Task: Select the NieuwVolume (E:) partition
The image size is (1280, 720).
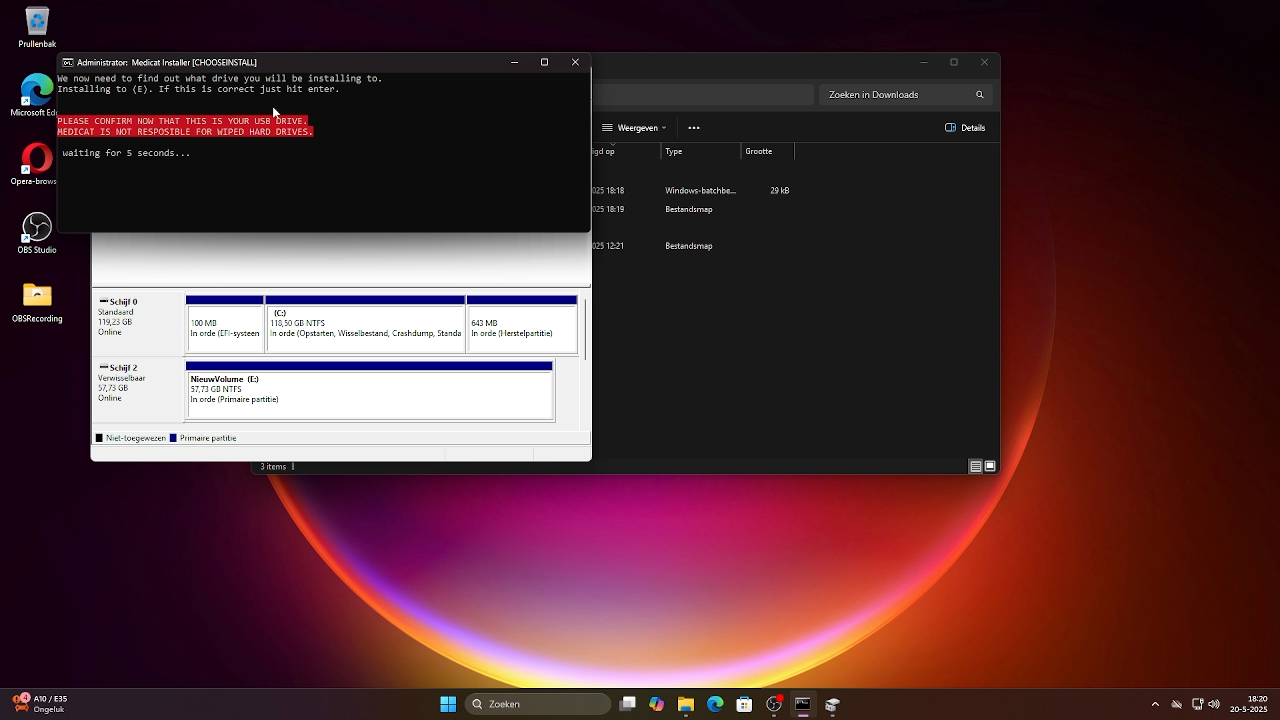Action: (369, 391)
